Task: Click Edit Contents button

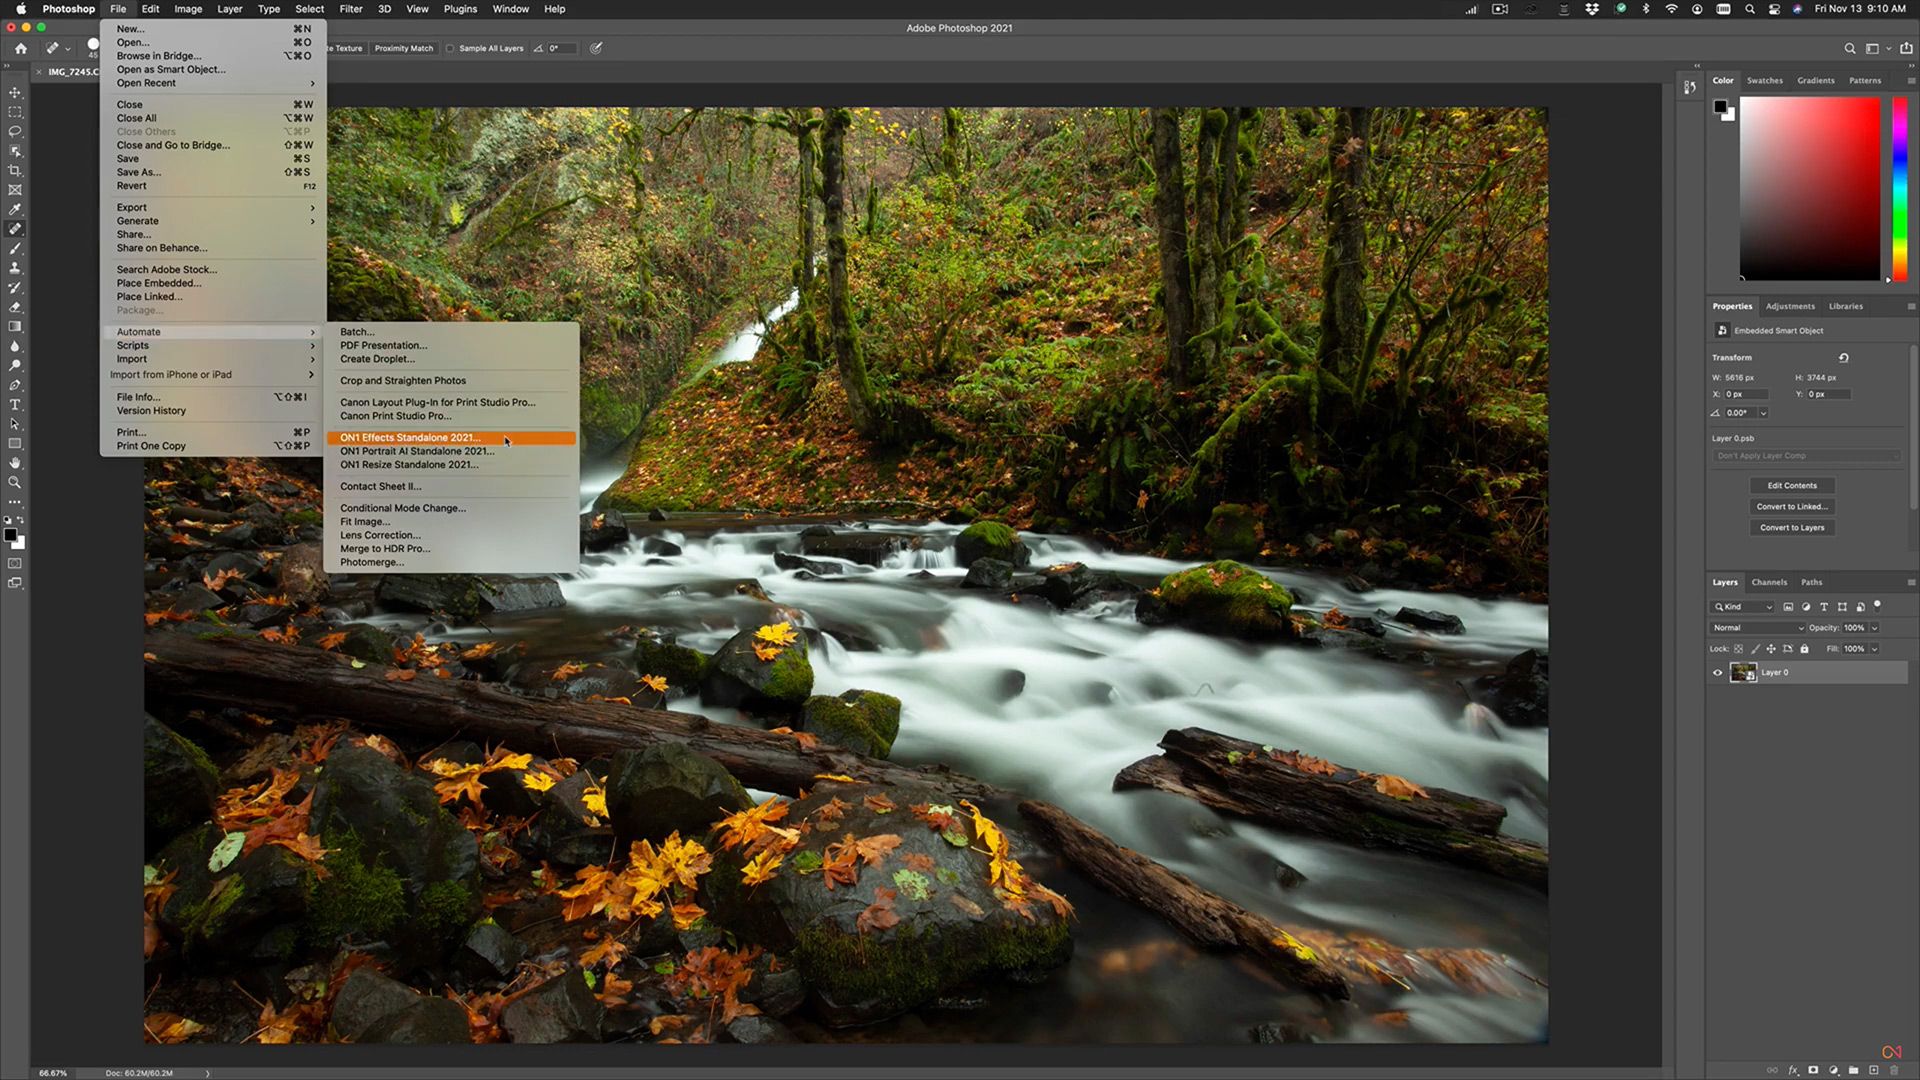Action: [1792, 485]
